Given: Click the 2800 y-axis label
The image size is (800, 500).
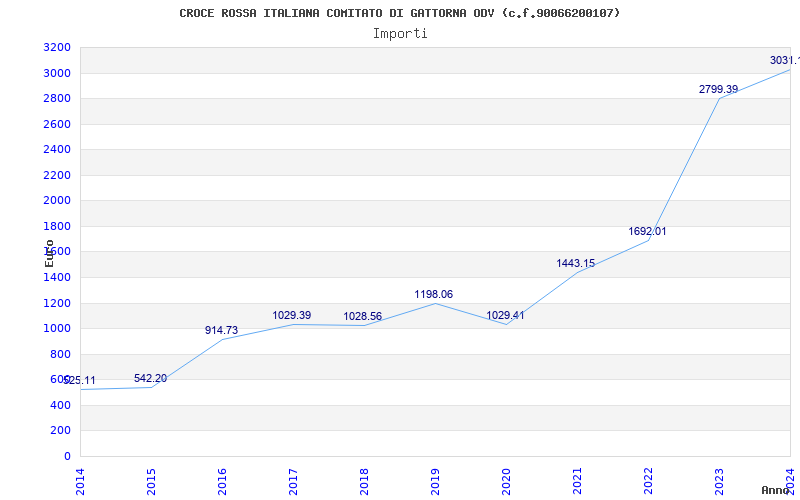Looking at the screenshot, I should point(57,98).
